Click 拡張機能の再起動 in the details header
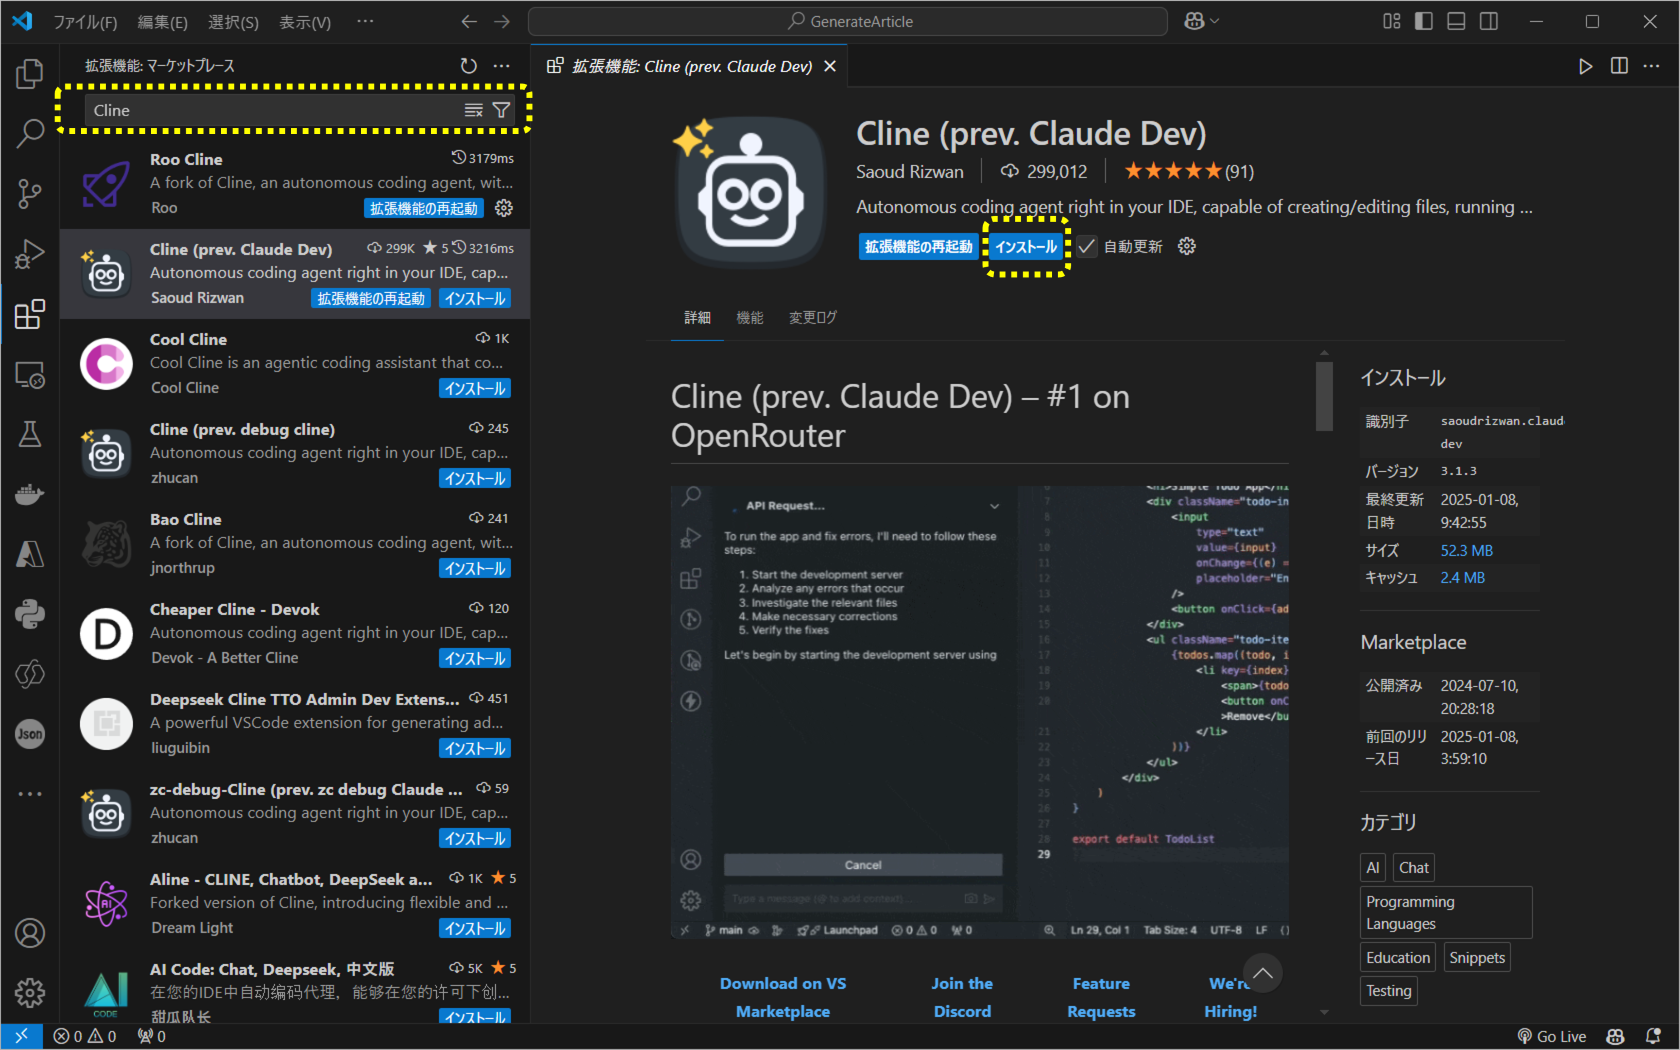Screen dimensions: 1680x1050 (x=918, y=246)
